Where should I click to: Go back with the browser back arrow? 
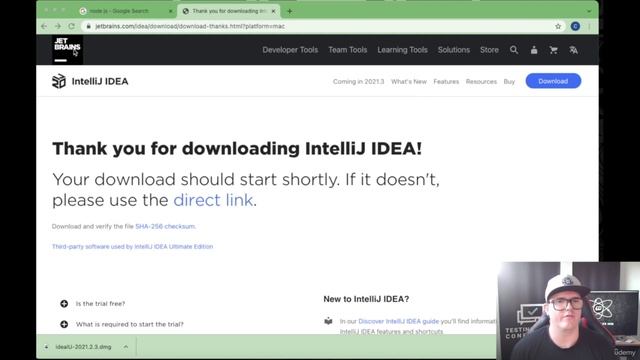pos(44,26)
